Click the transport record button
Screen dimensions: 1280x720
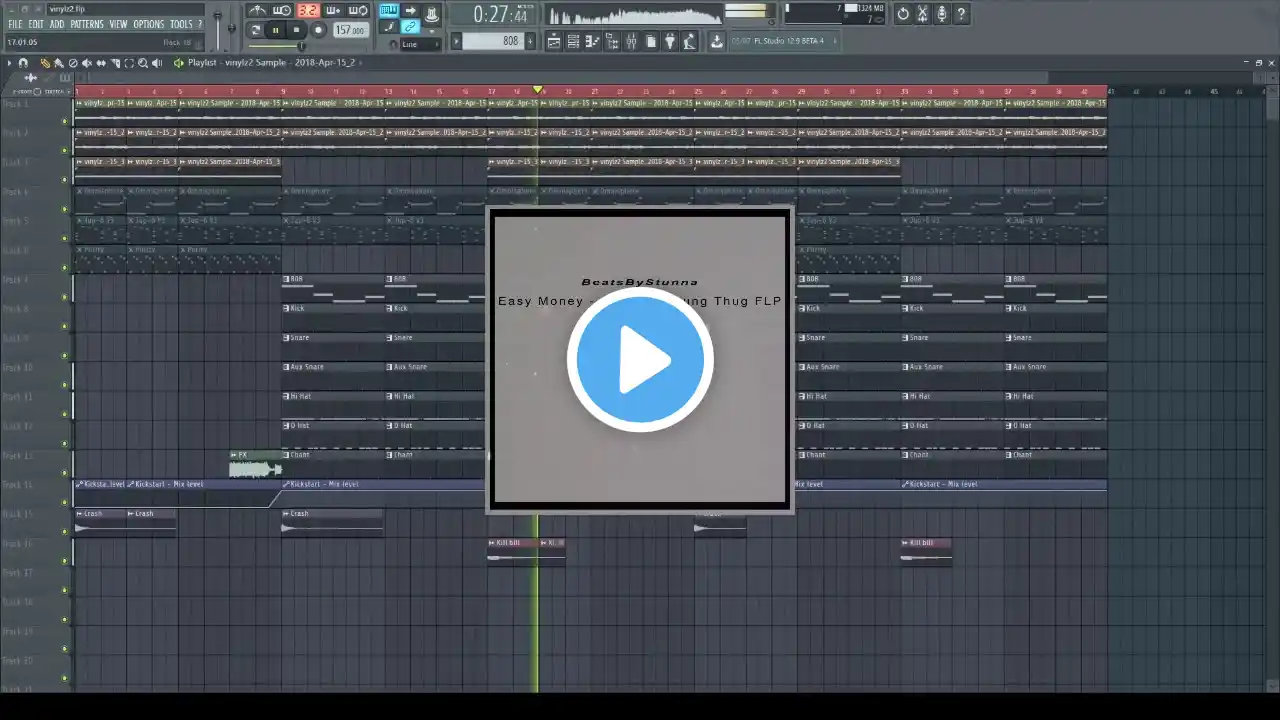tap(319, 30)
